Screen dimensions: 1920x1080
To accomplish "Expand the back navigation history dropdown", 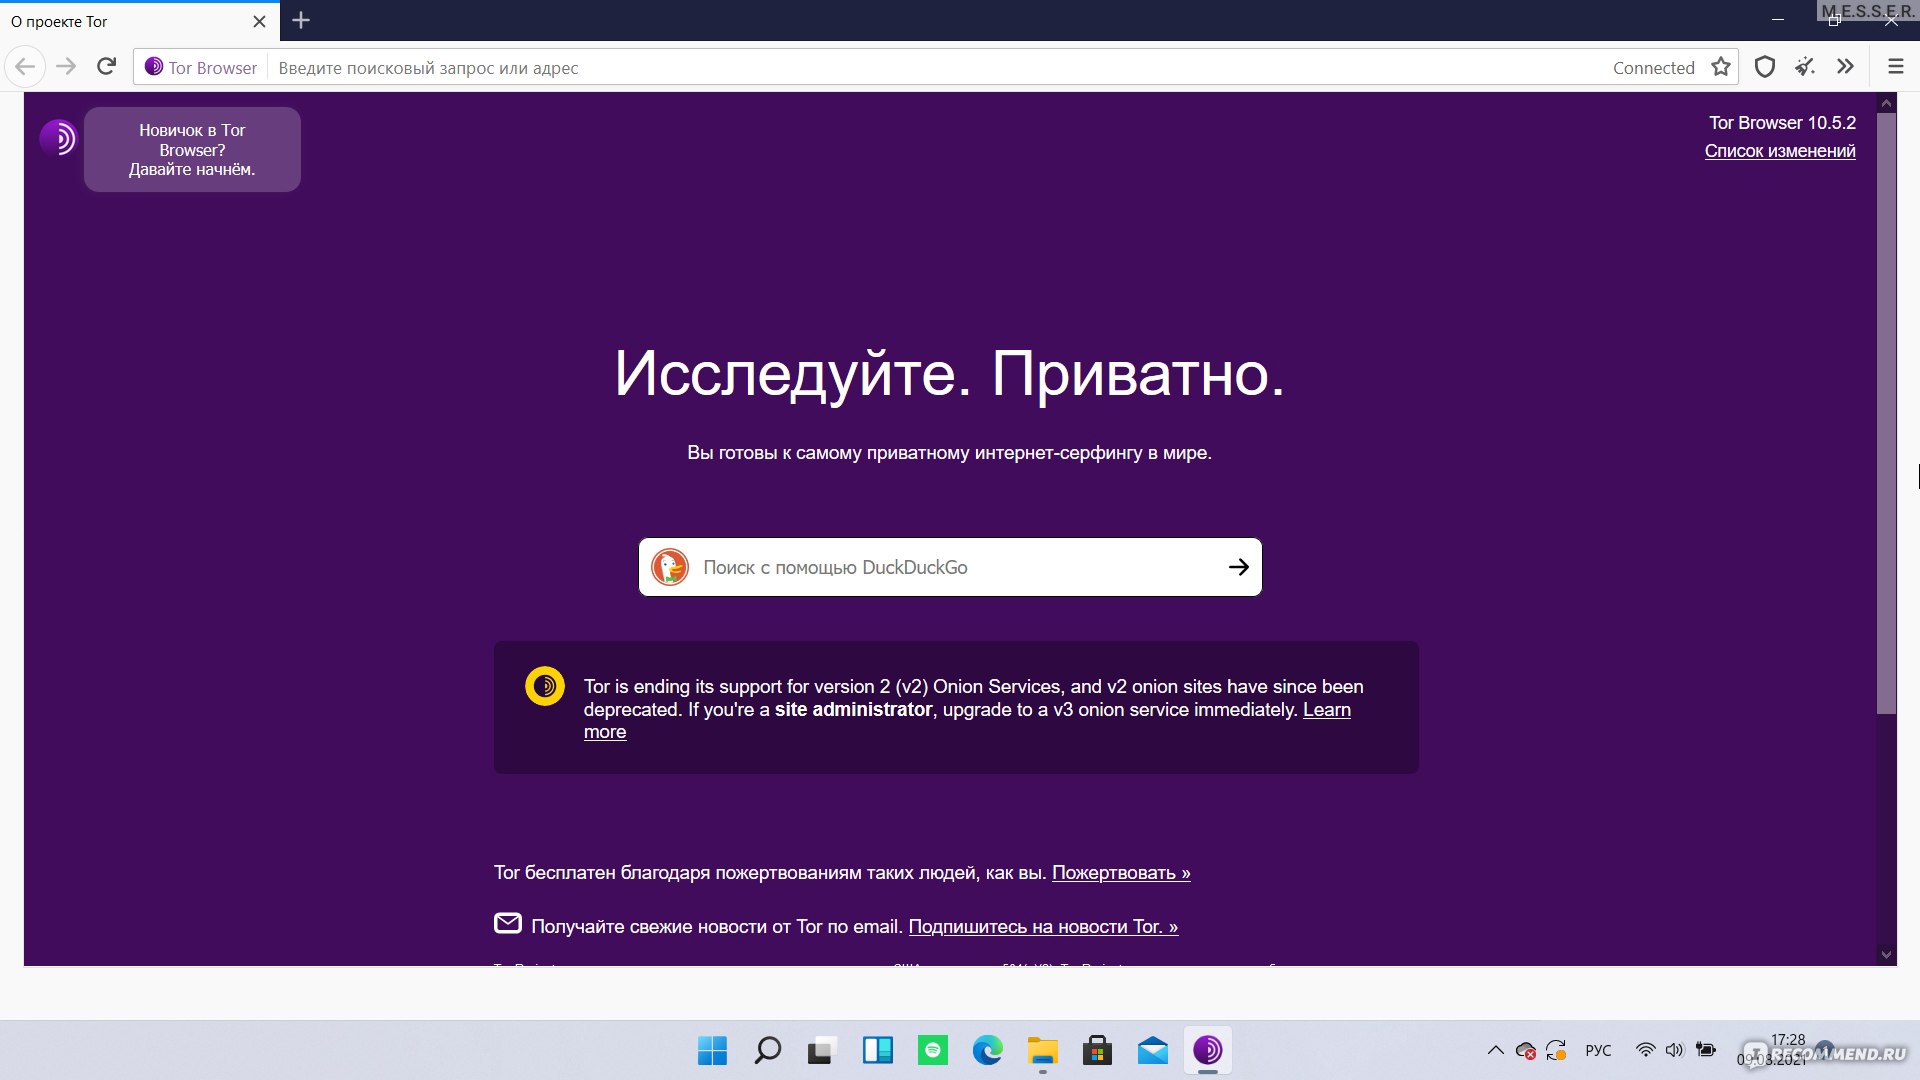I will [x=24, y=66].
